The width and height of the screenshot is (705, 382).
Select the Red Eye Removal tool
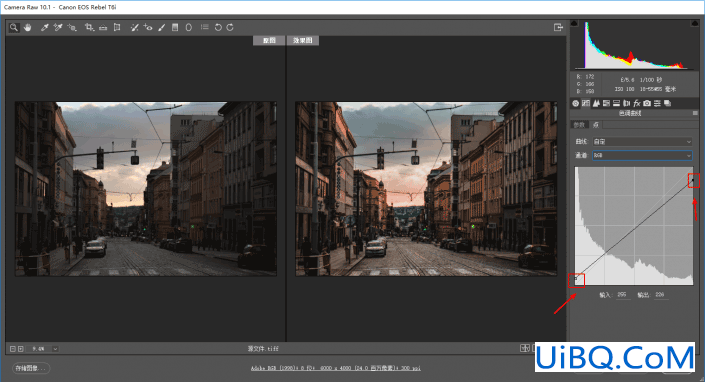(x=148, y=27)
